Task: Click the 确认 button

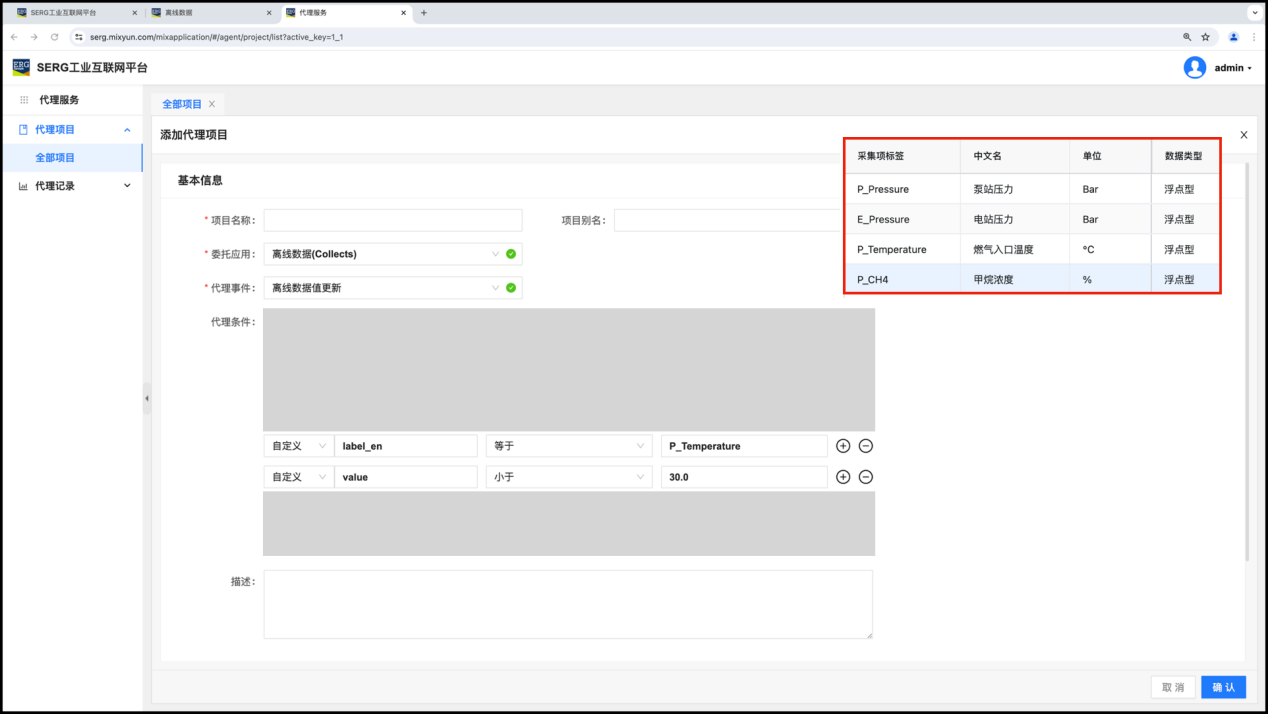Action: point(1223,687)
